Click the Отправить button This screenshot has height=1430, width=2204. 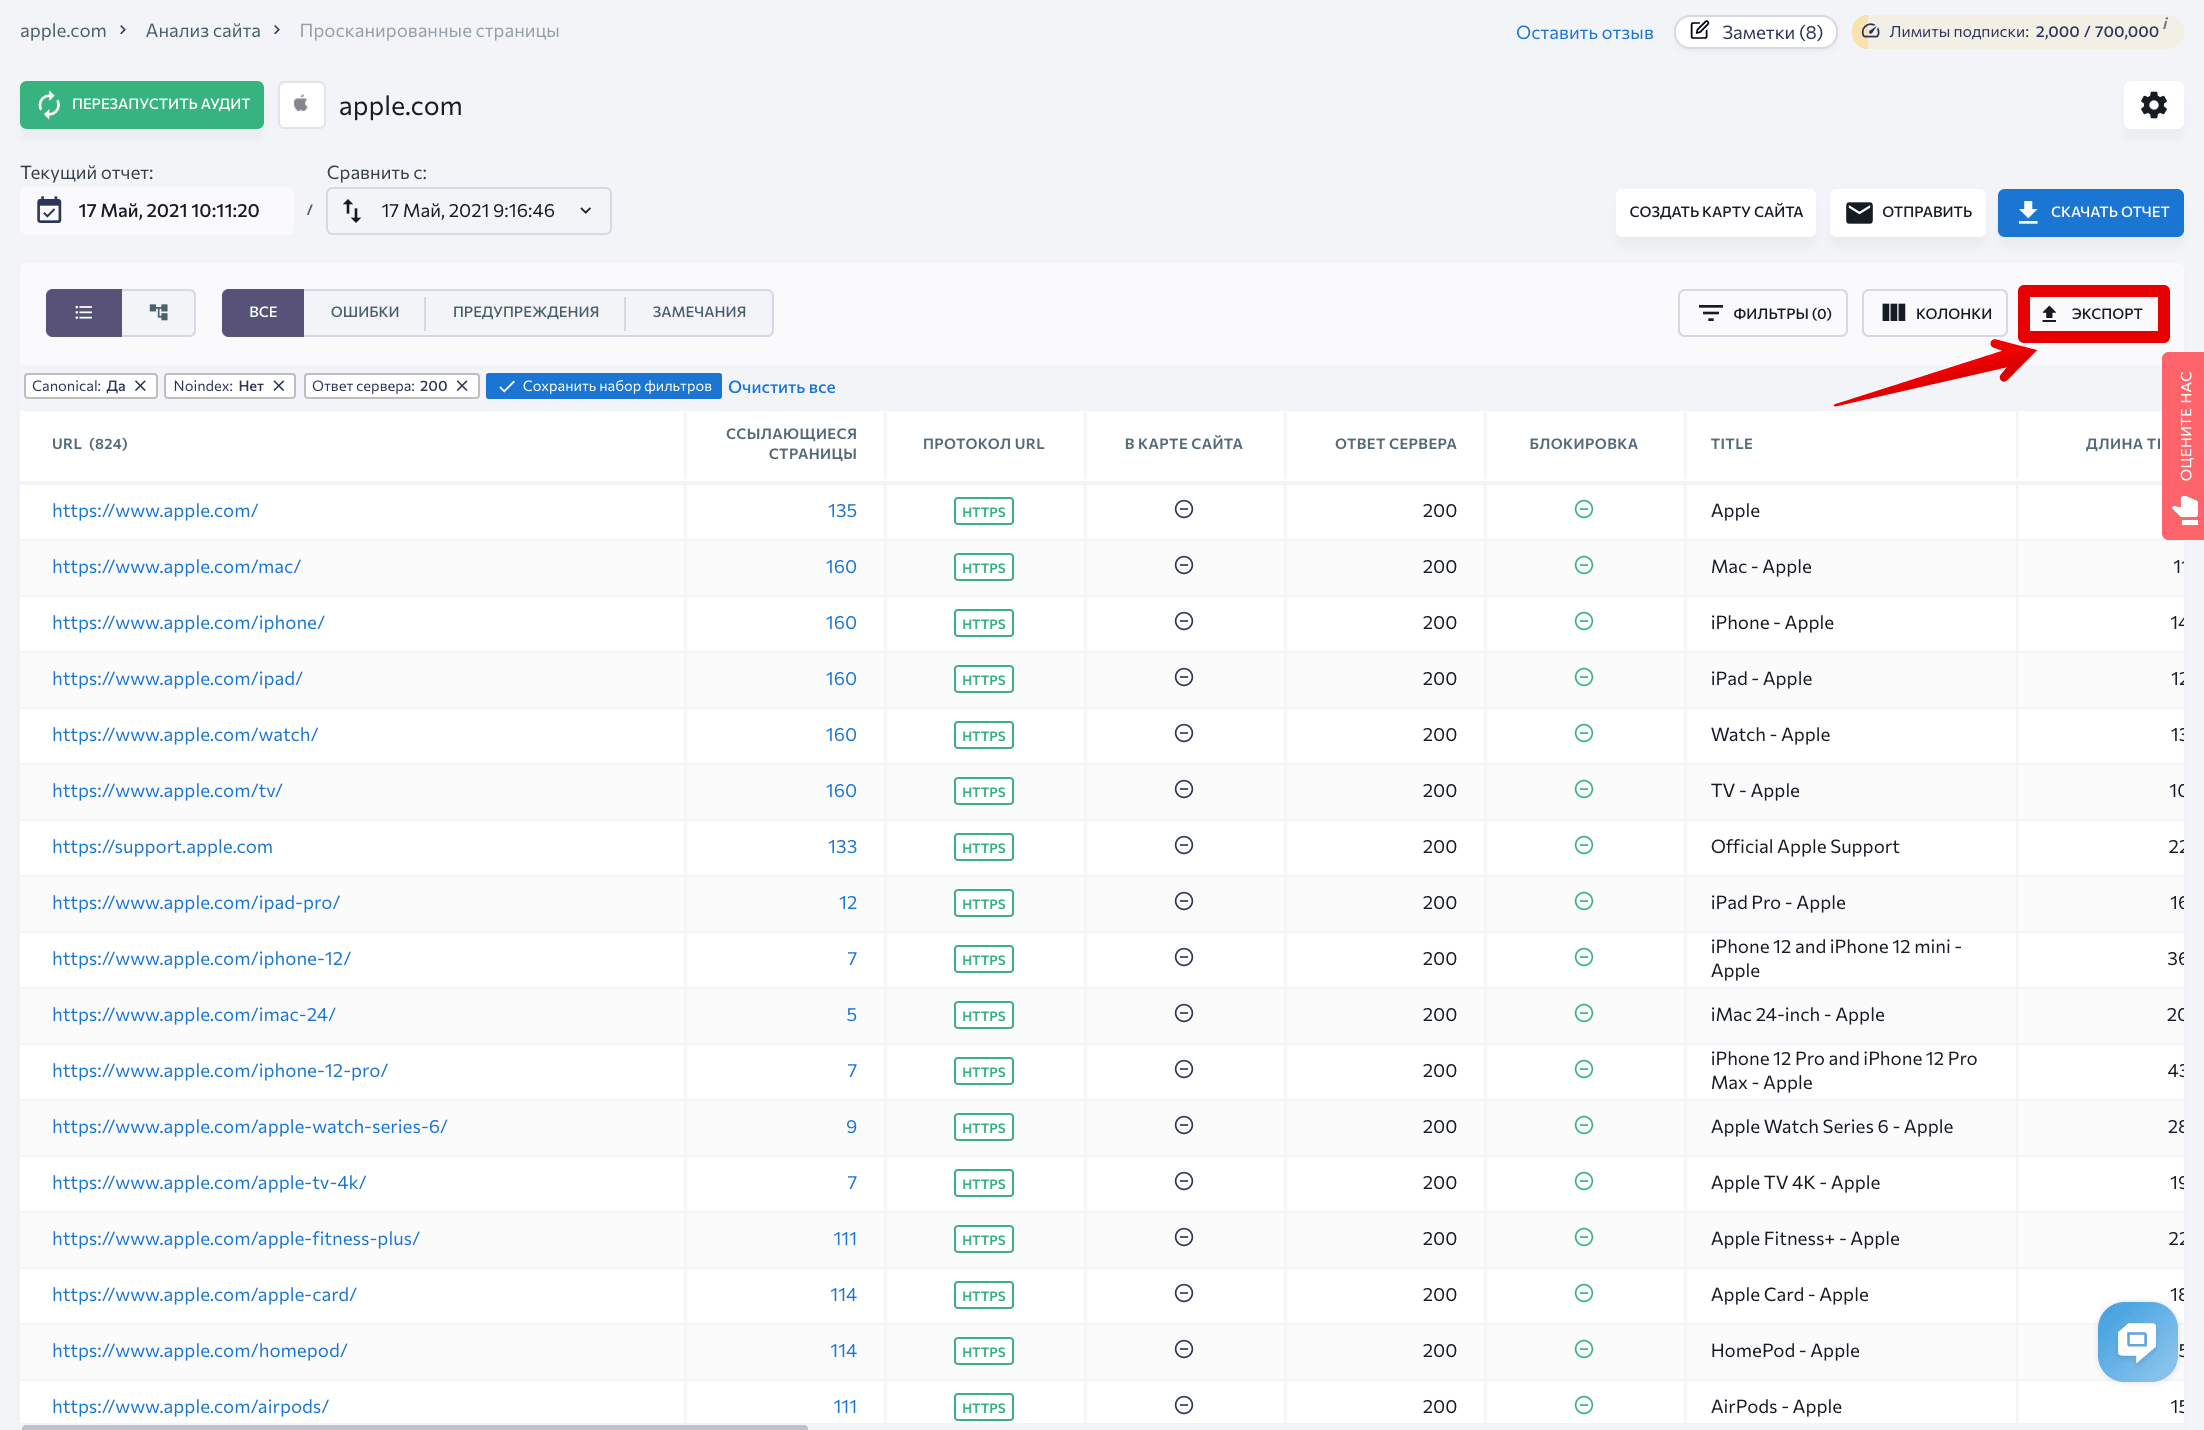(x=1908, y=212)
